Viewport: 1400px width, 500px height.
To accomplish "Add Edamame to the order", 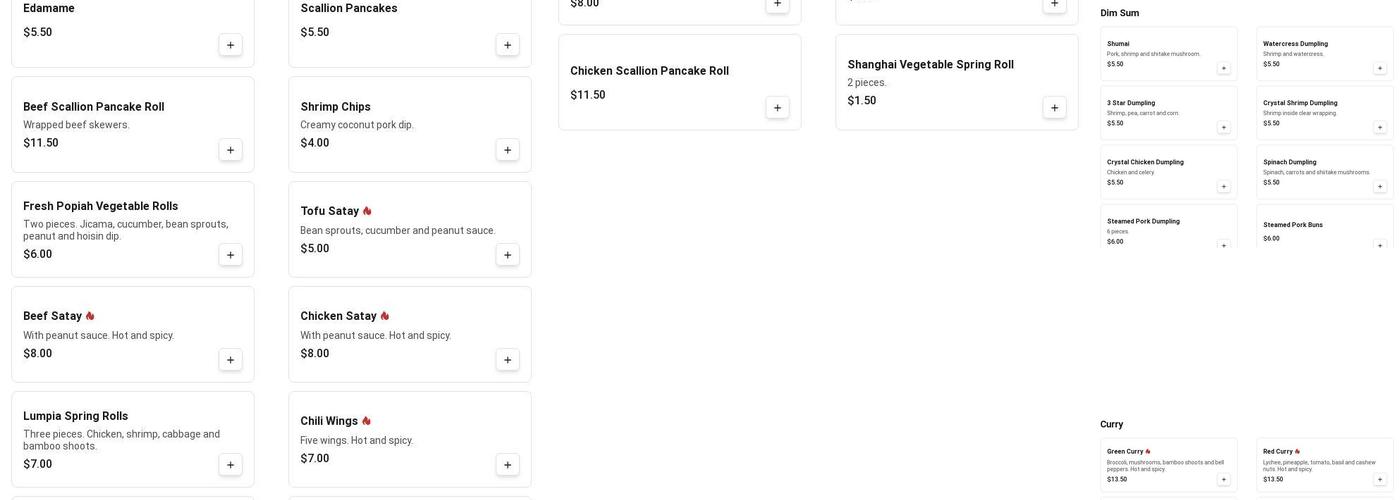I will 230,45.
